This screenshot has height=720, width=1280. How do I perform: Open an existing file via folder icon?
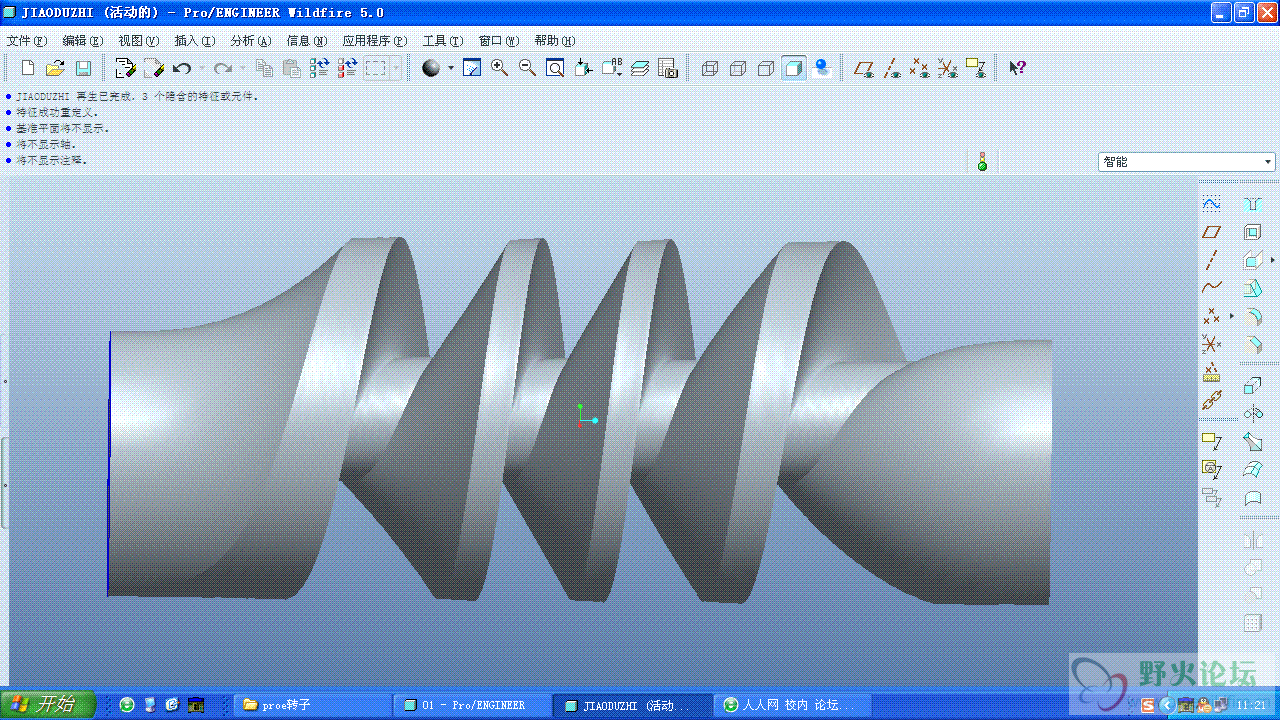click(55, 68)
